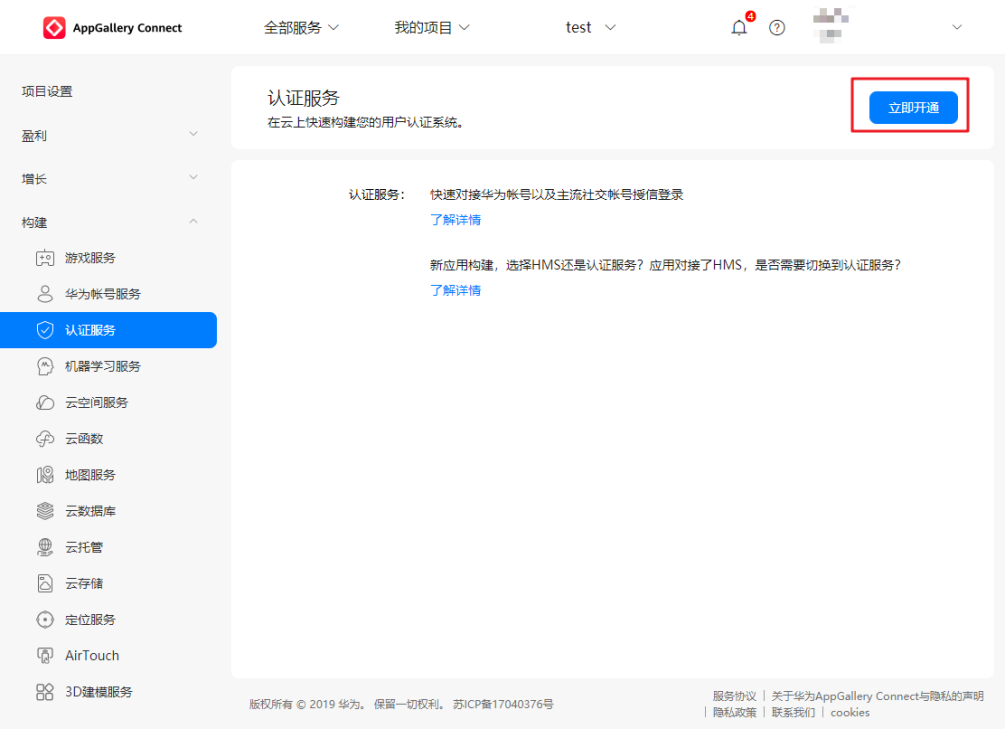Open 了解详情 link under 快速对接华为帐号
The image size is (1005, 729).
[455, 220]
